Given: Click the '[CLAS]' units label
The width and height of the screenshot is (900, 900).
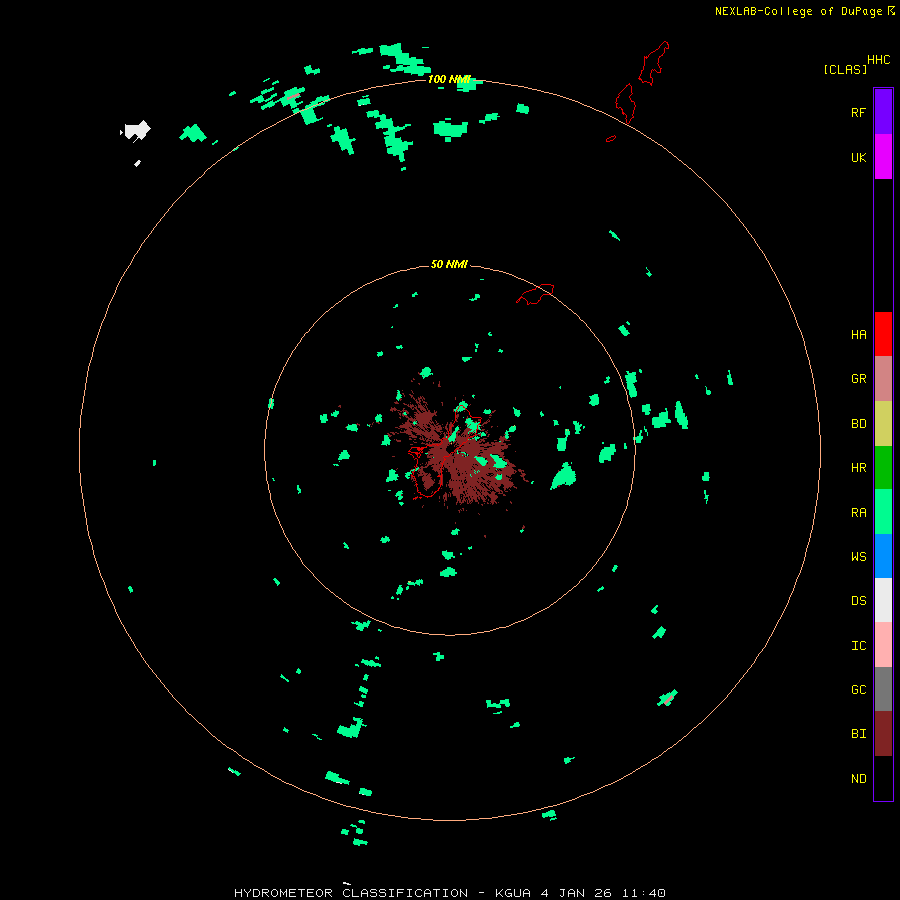Looking at the screenshot, I should [845, 70].
